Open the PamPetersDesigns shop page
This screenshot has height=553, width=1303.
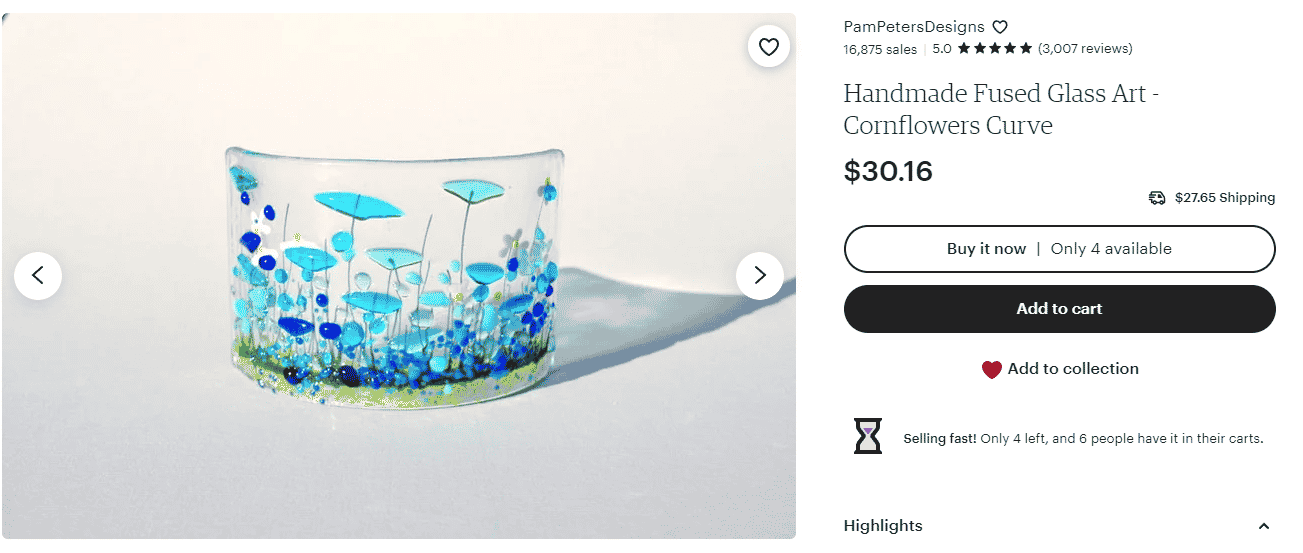(x=914, y=27)
